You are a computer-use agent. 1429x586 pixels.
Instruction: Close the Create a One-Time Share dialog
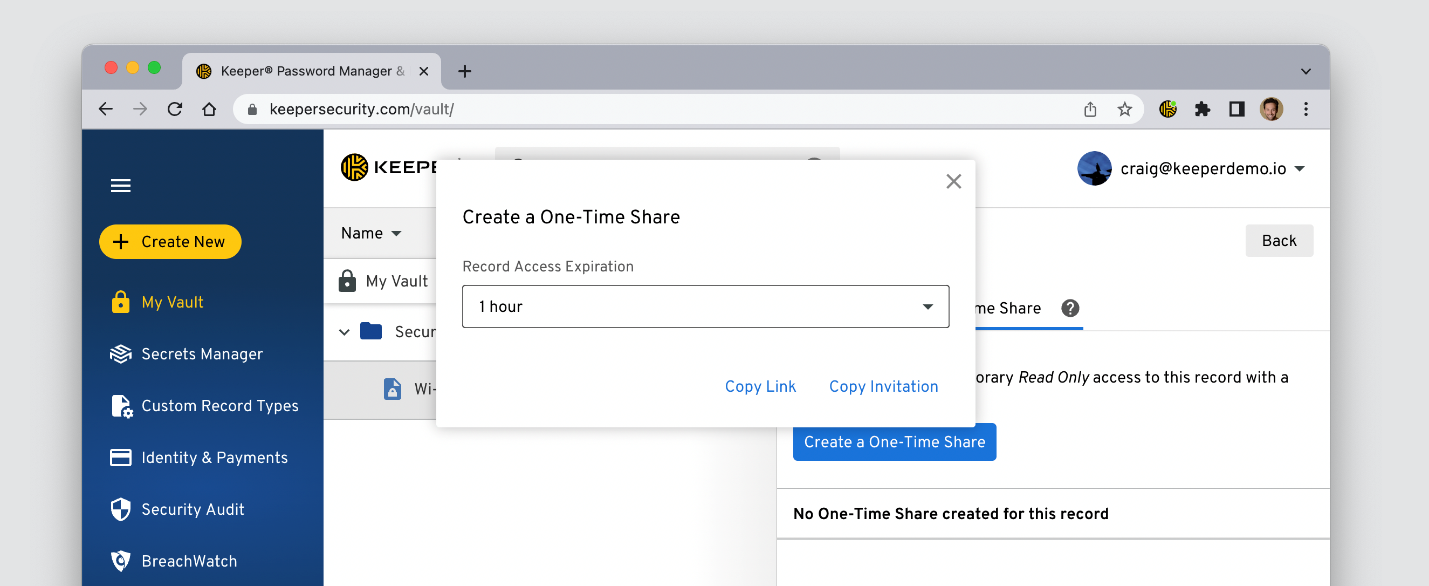[x=953, y=181]
